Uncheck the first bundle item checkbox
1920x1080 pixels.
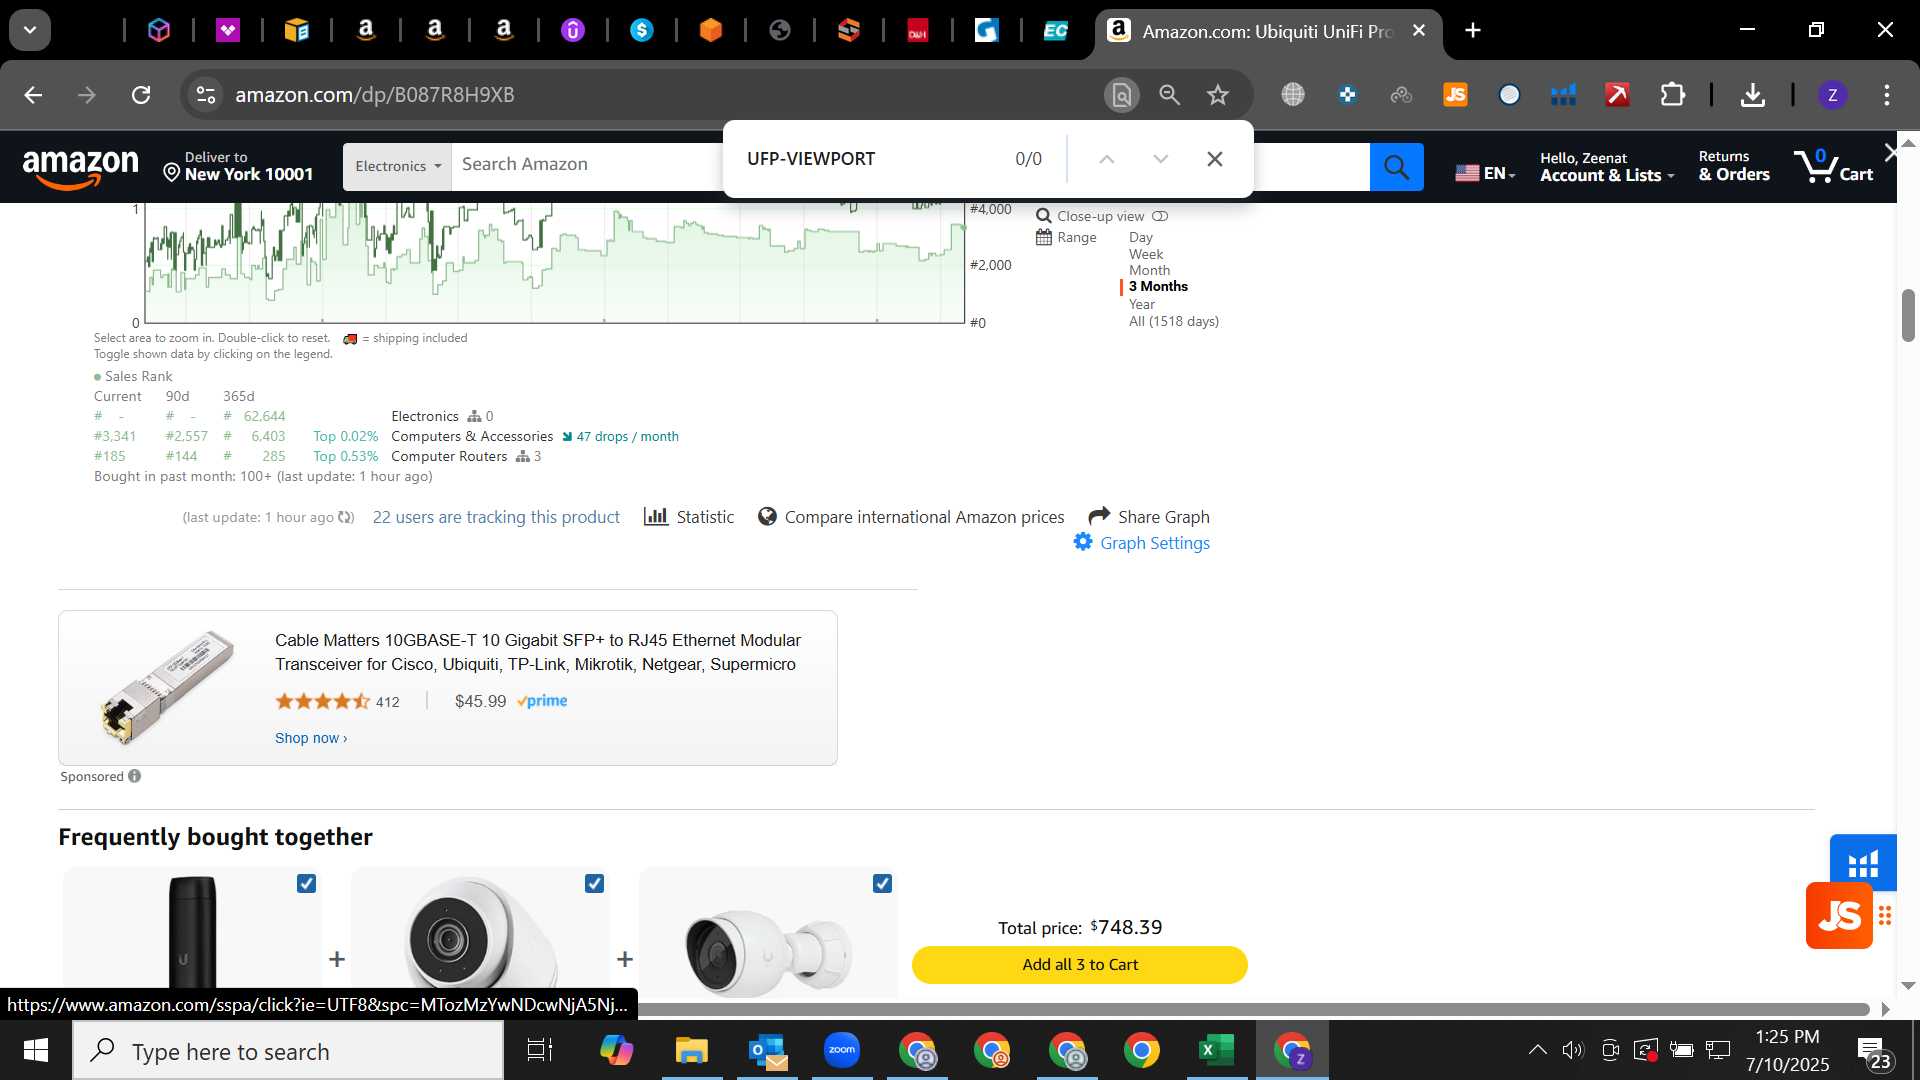(x=307, y=883)
